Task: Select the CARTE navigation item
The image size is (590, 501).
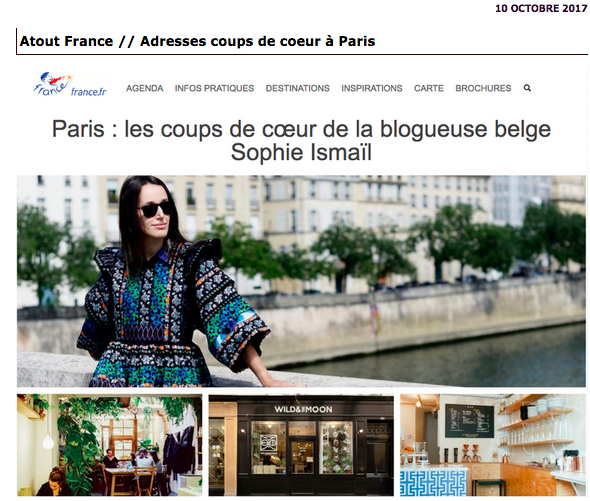Action: pos(429,88)
